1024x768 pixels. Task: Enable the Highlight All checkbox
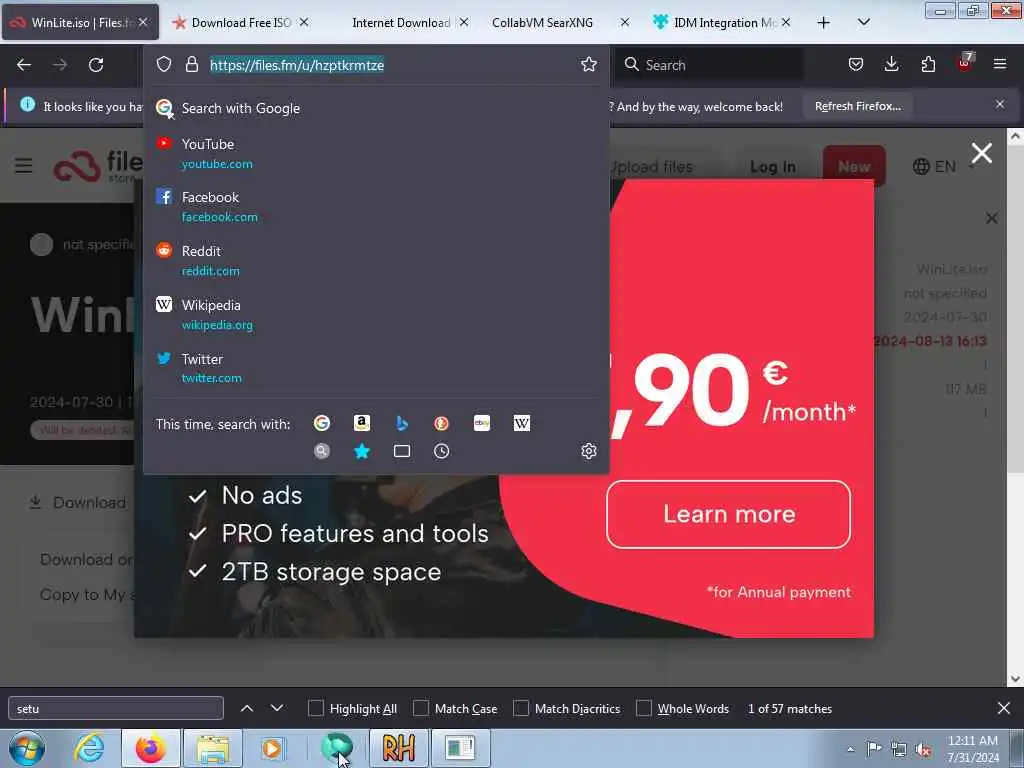[x=315, y=708]
